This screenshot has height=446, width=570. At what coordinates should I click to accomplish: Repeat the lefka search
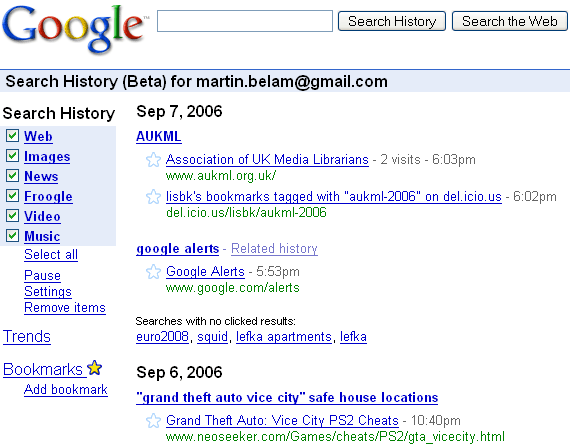[353, 337]
